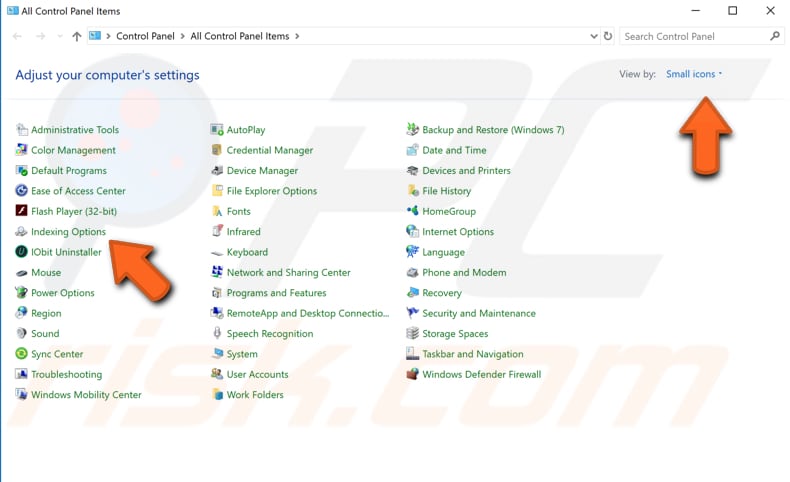
Task: Open the Security and Maintenance link
Action: coord(479,313)
